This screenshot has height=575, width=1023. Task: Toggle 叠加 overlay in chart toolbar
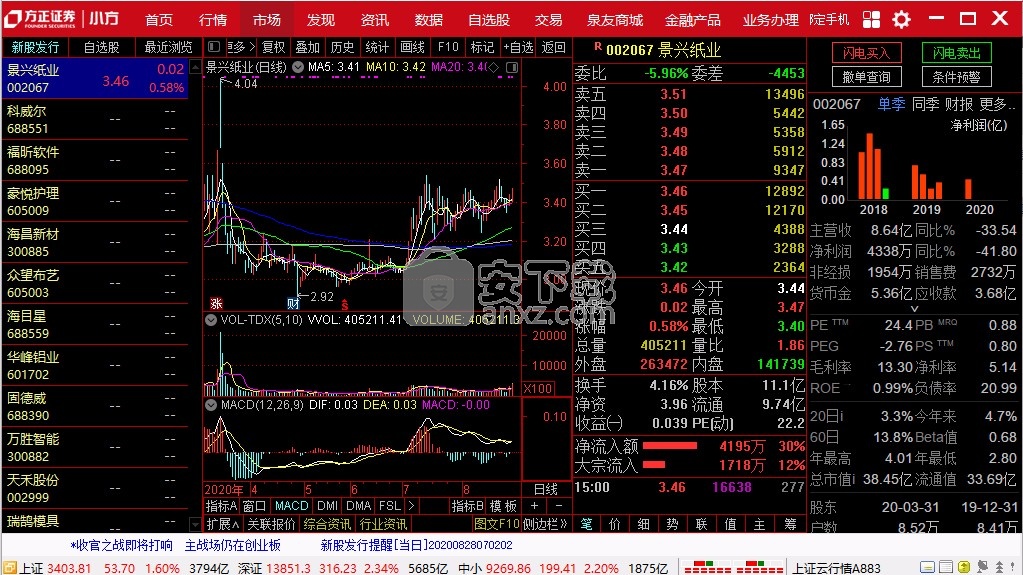click(307, 47)
